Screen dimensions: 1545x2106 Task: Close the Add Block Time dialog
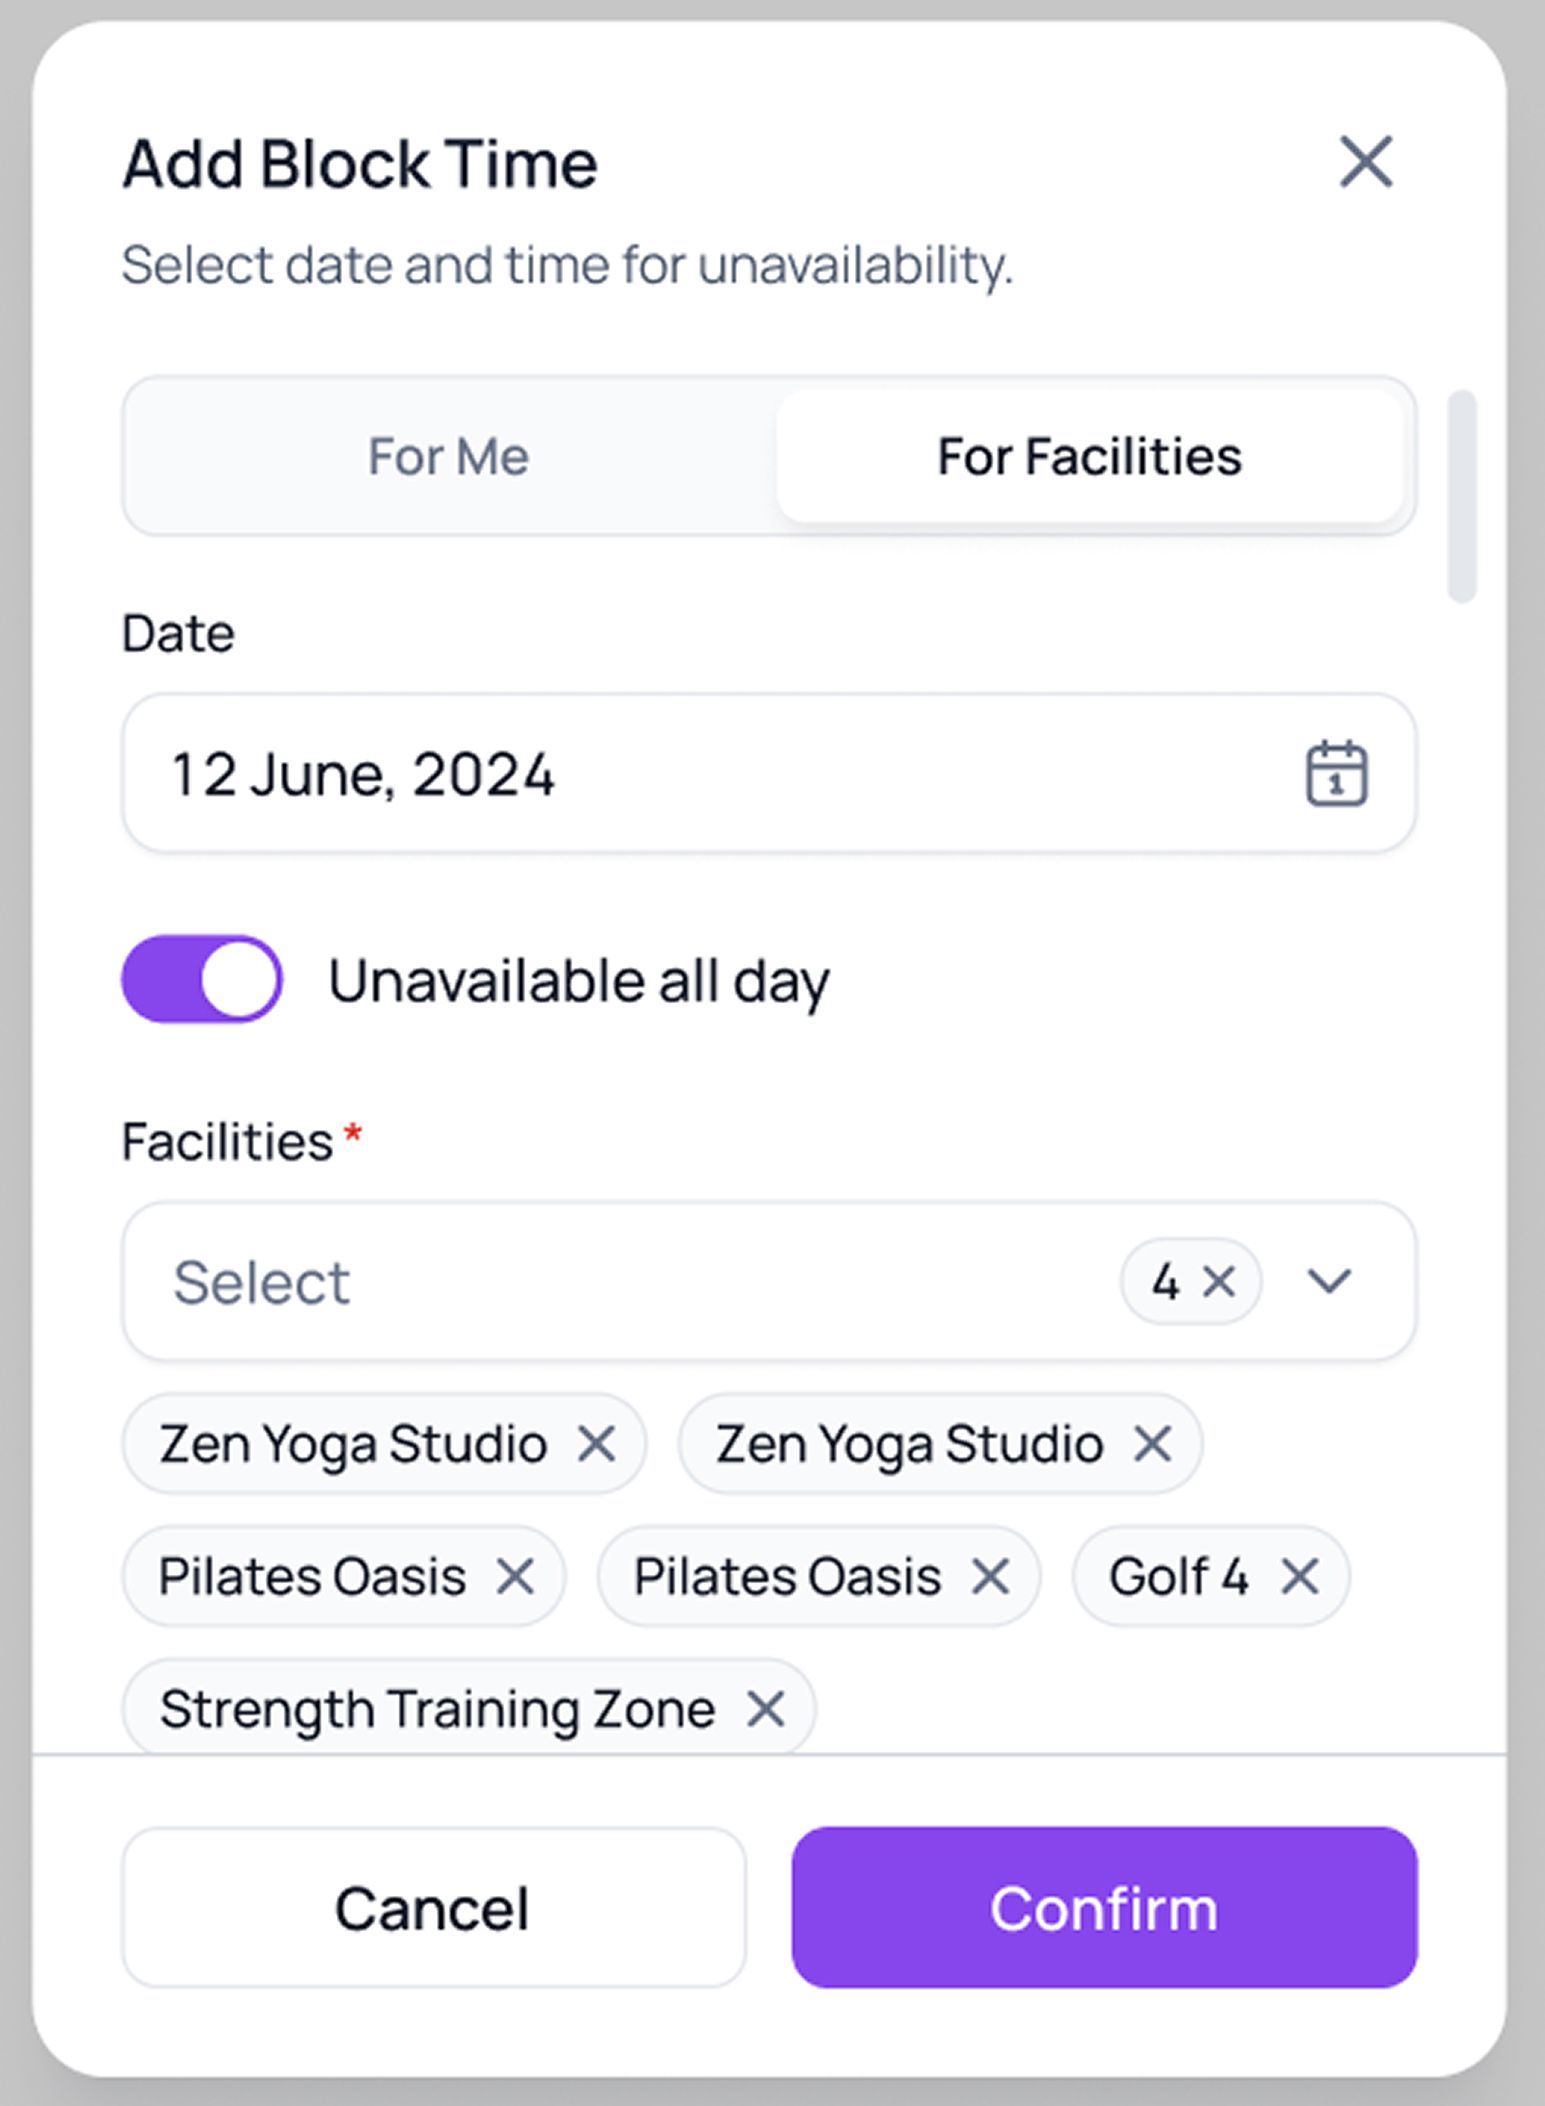(x=1365, y=162)
